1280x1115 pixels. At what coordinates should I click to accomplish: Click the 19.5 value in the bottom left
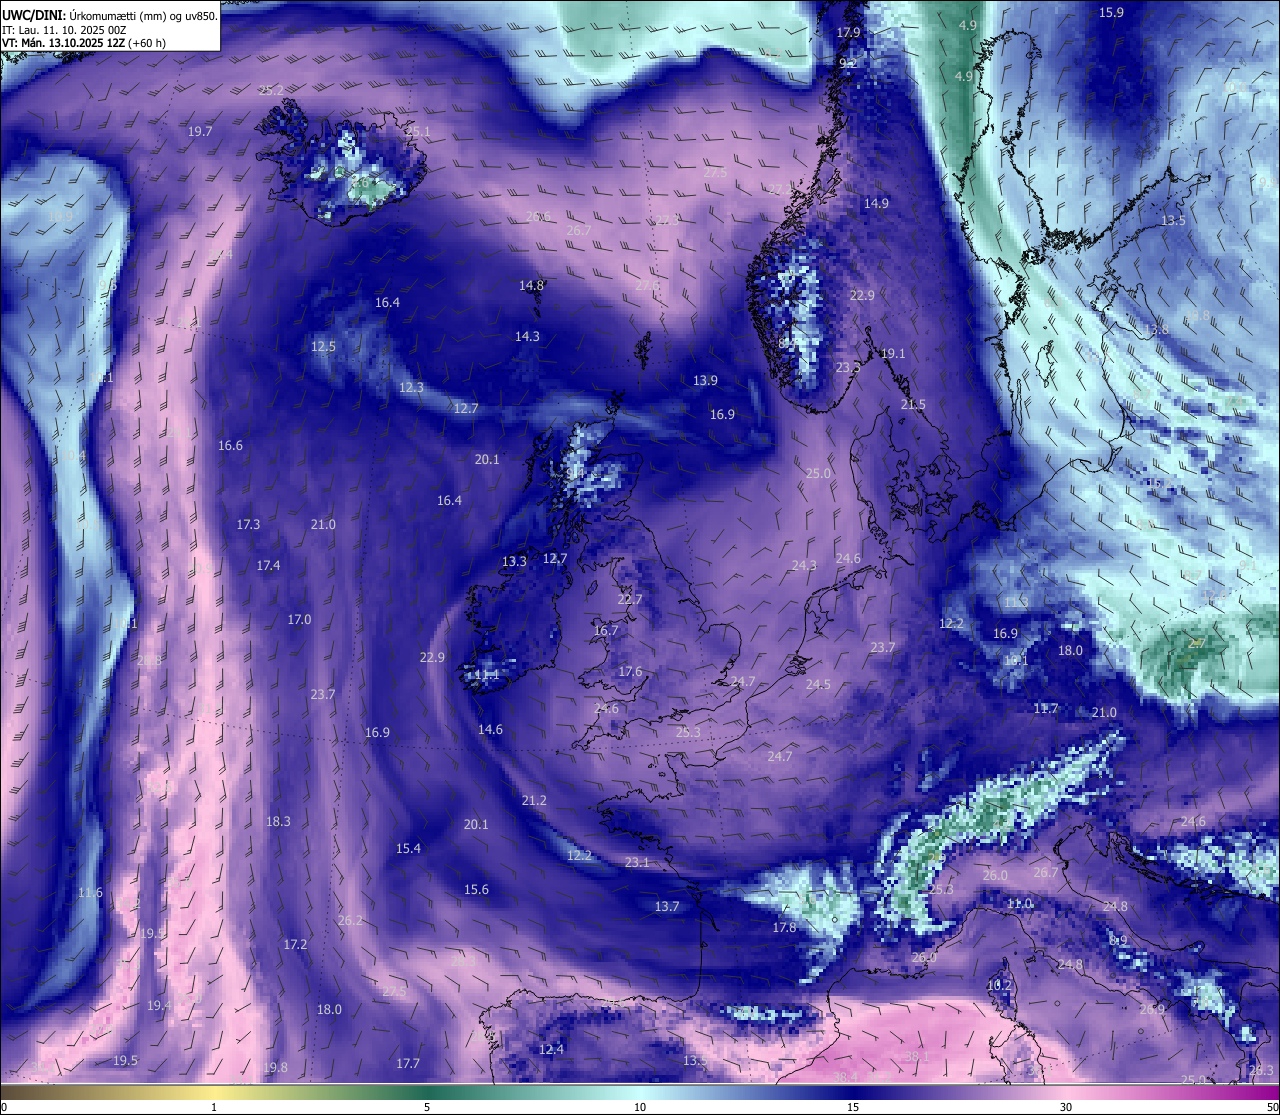click(x=125, y=1060)
